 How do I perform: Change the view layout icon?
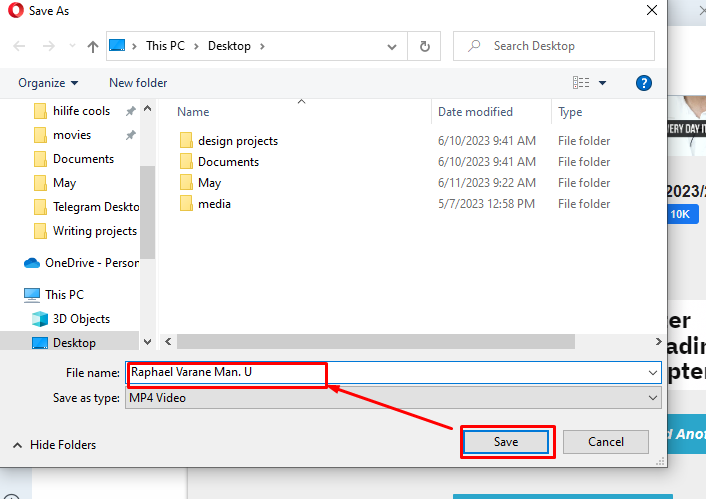pyautogui.click(x=581, y=83)
